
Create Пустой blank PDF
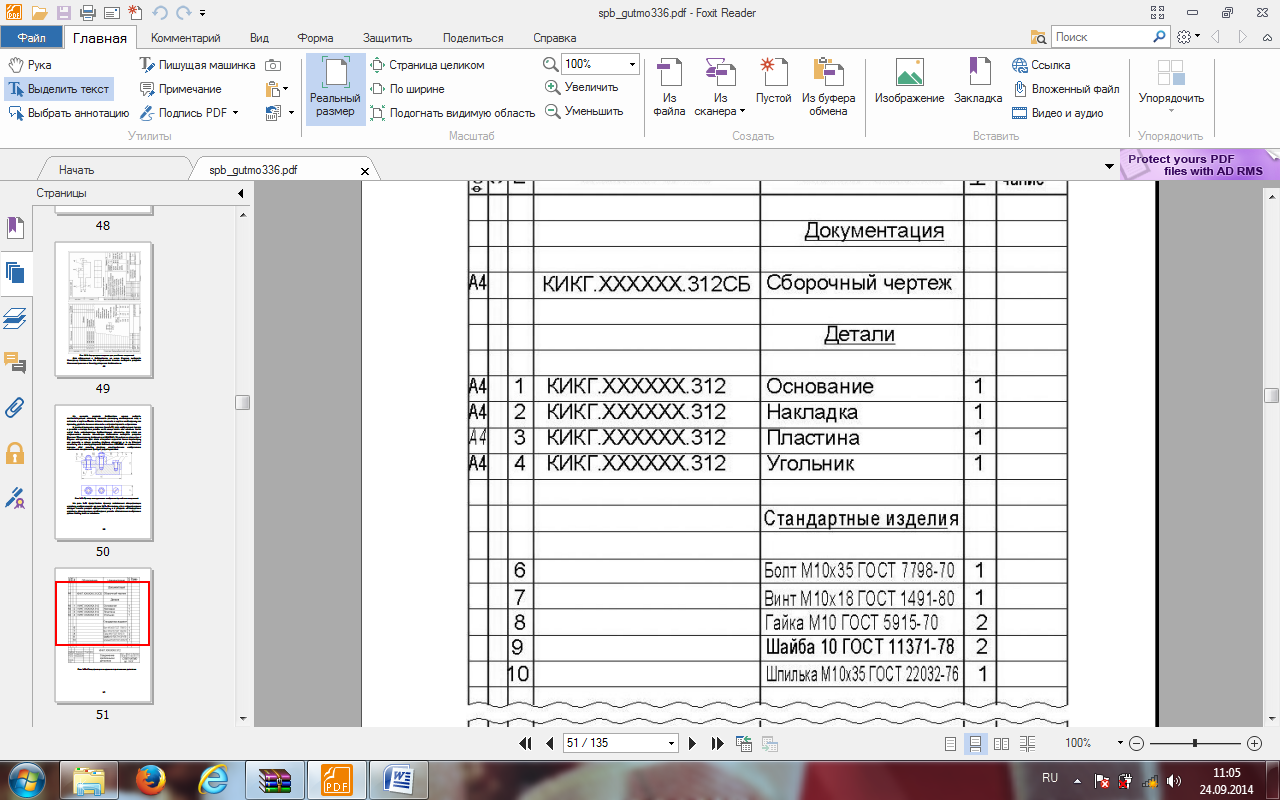773,83
